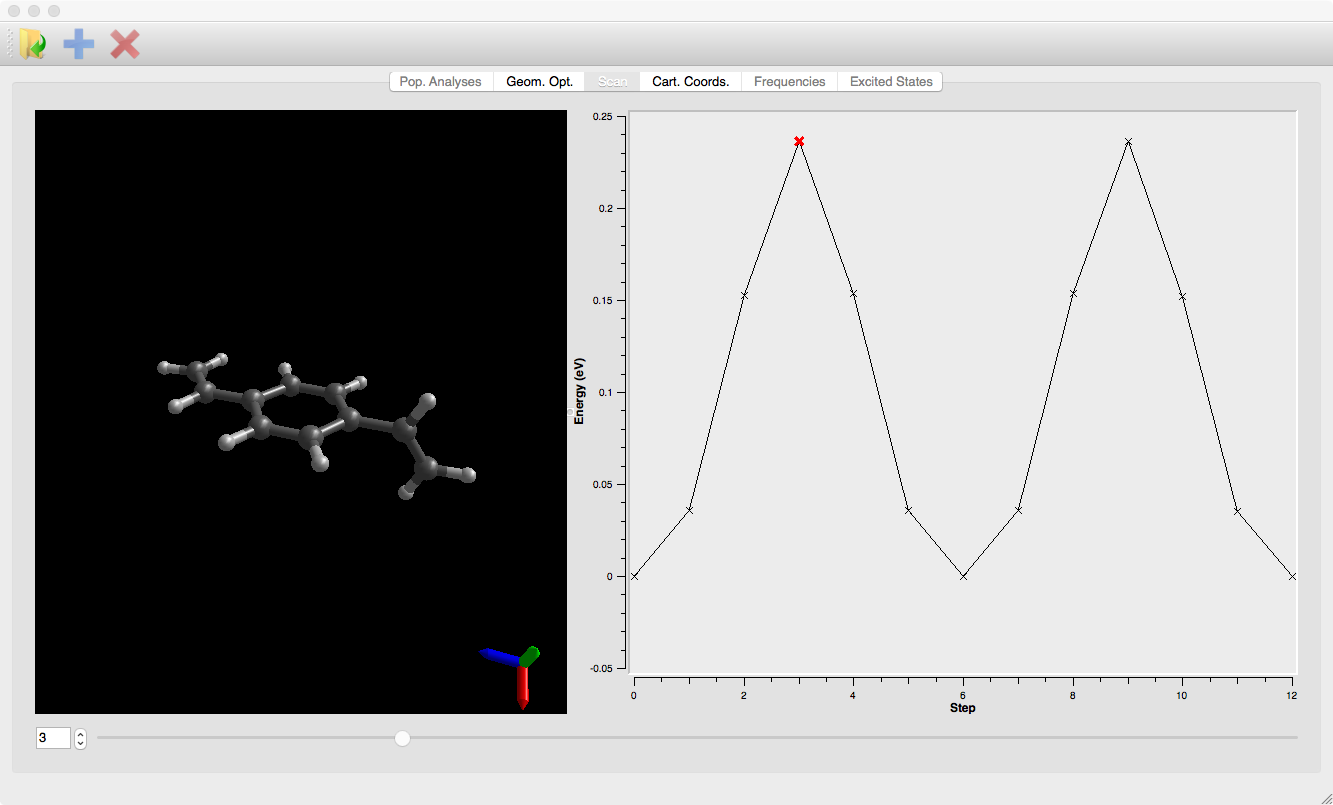Screen dimensions: 1333x805
Task: Decrement step with spin box down arrow
Action: 81,743
